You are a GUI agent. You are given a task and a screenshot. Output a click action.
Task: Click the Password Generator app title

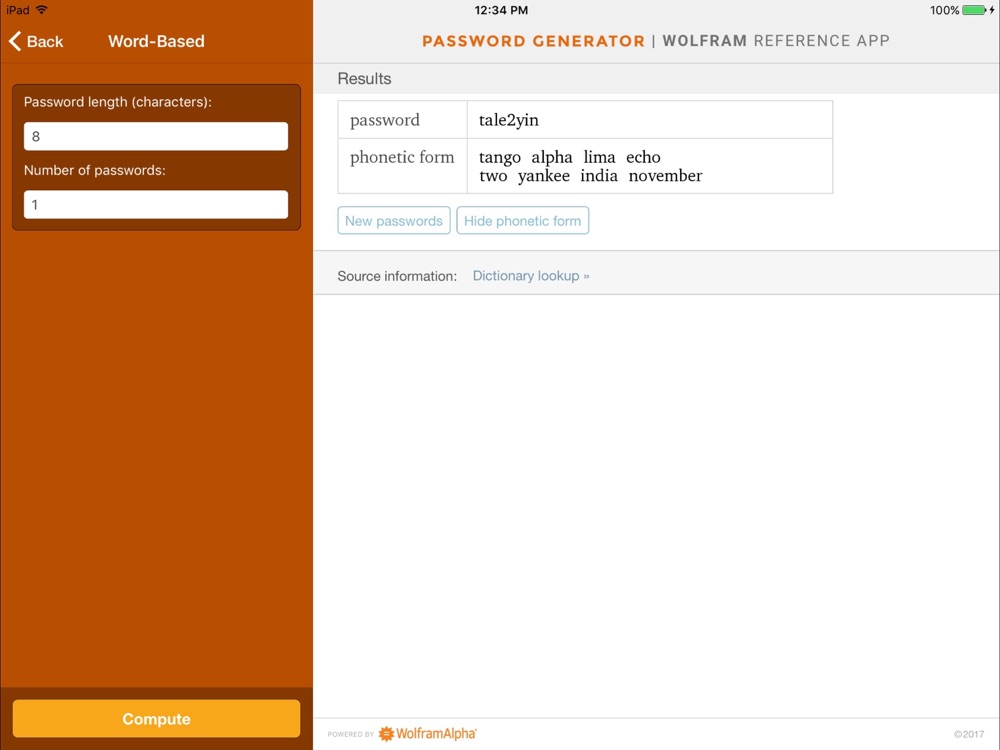coord(533,41)
